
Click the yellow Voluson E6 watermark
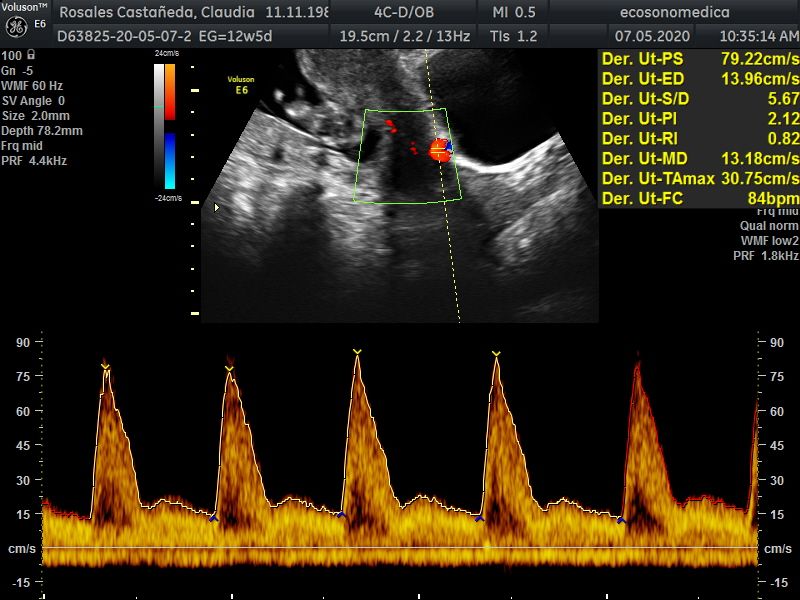(240, 84)
